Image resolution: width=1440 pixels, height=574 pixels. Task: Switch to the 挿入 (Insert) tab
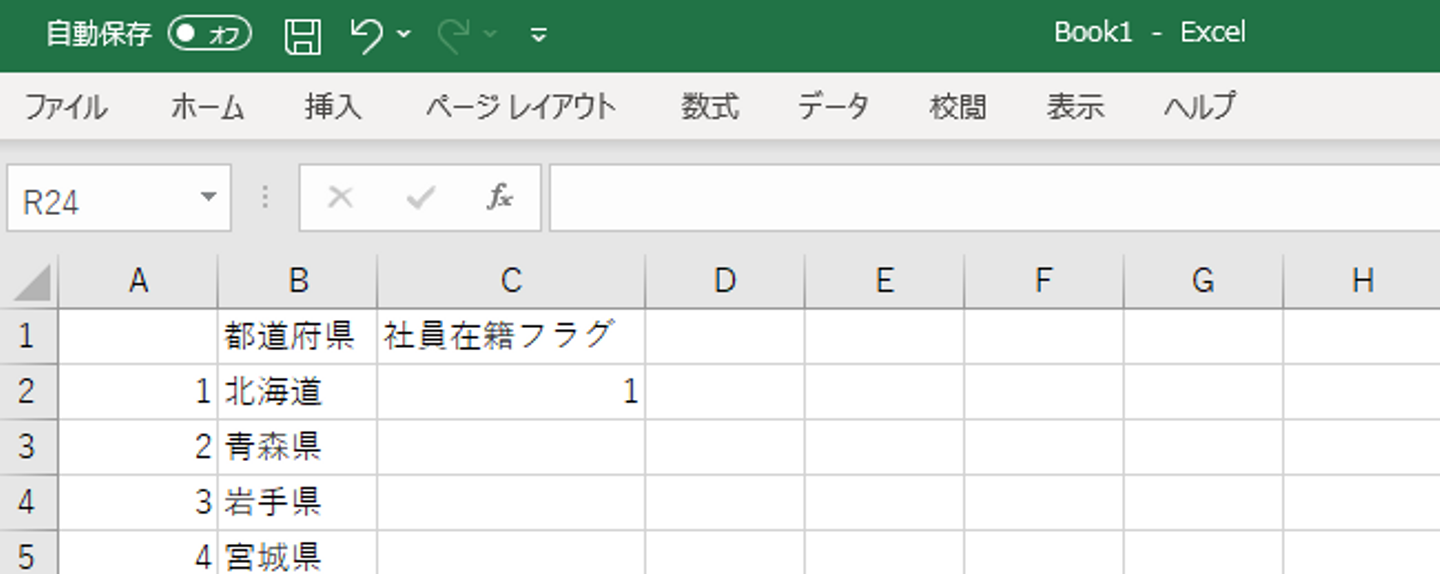tap(333, 106)
